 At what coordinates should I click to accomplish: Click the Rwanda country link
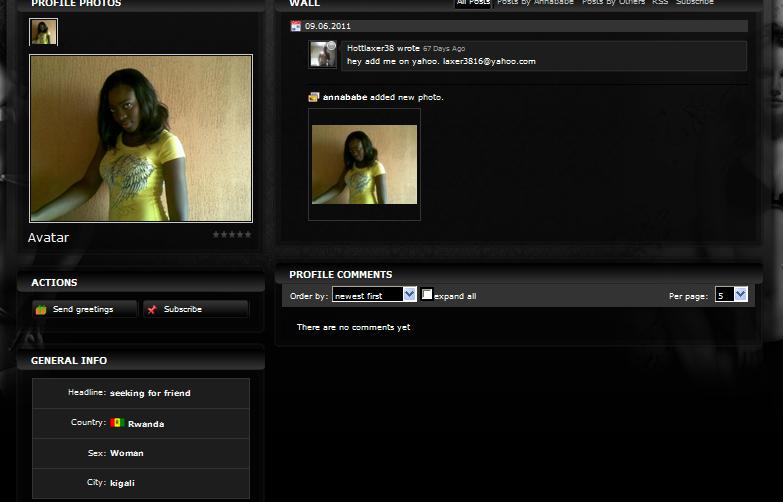[x=146, y=424]
